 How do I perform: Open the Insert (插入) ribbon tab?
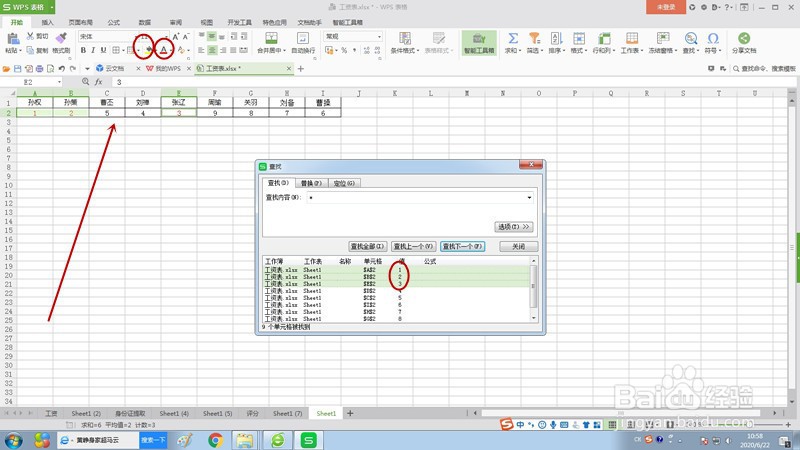tap(47, 22)
